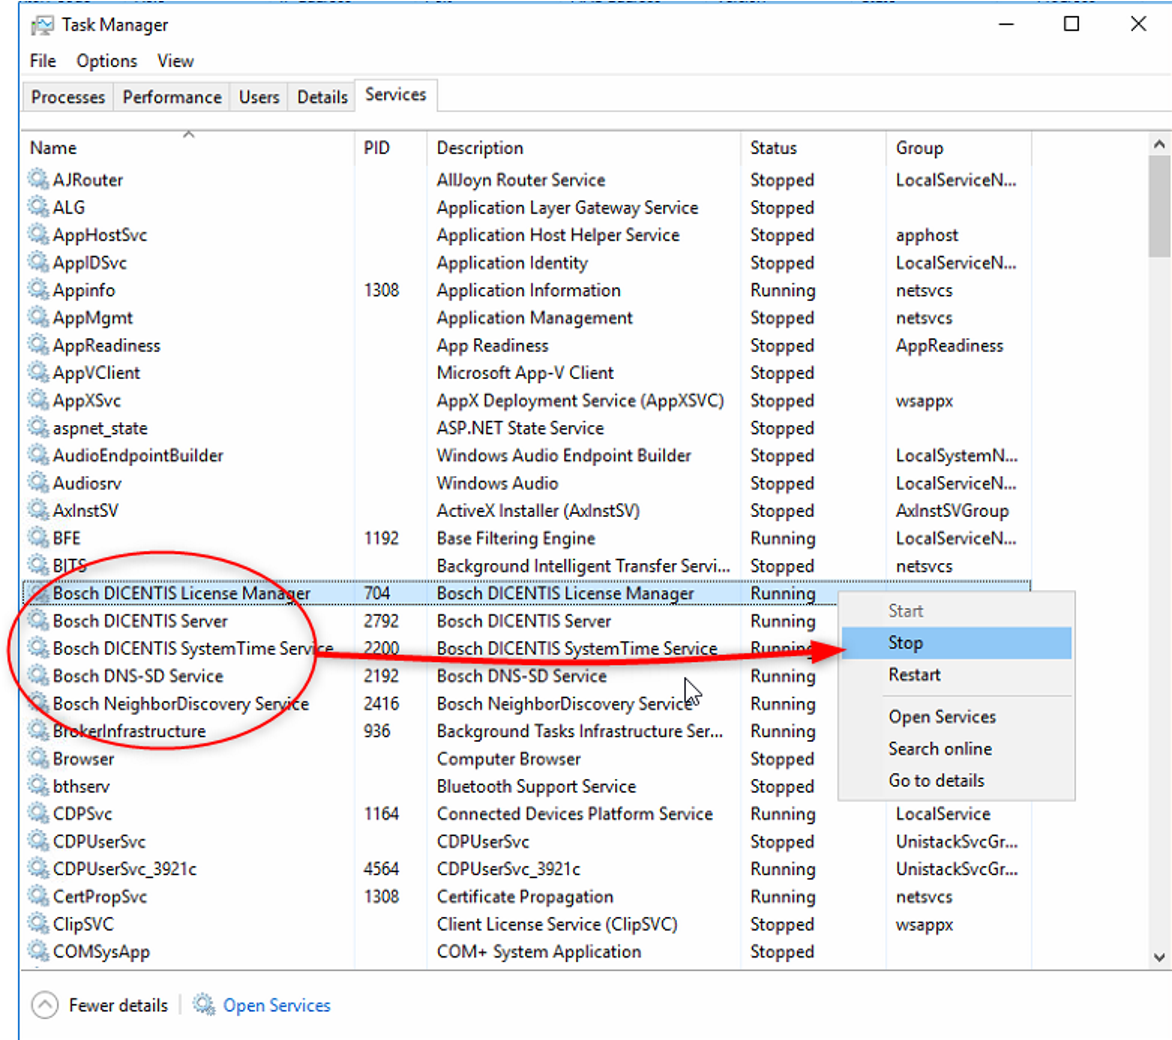Choose Restart in the context menu
The image size is (1172, 1040).
click(915, 675)
